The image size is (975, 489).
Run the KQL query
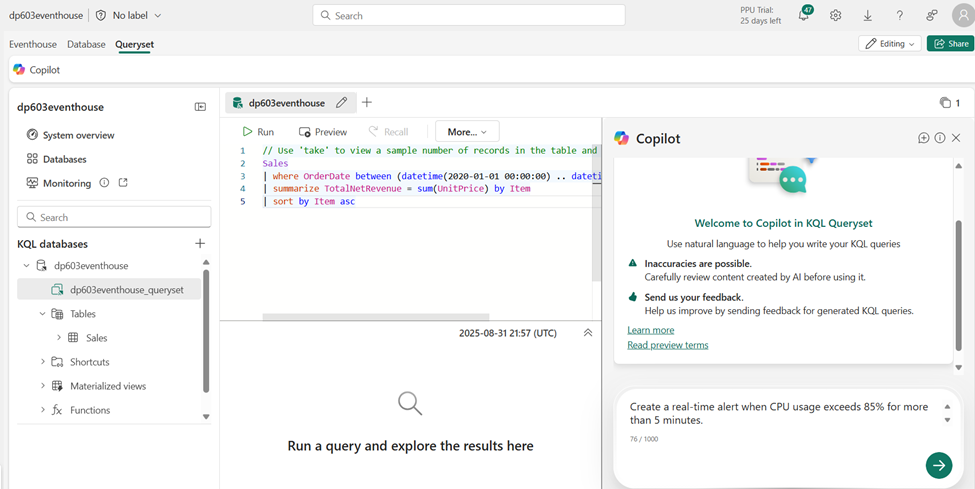click(x=257, y=132)
